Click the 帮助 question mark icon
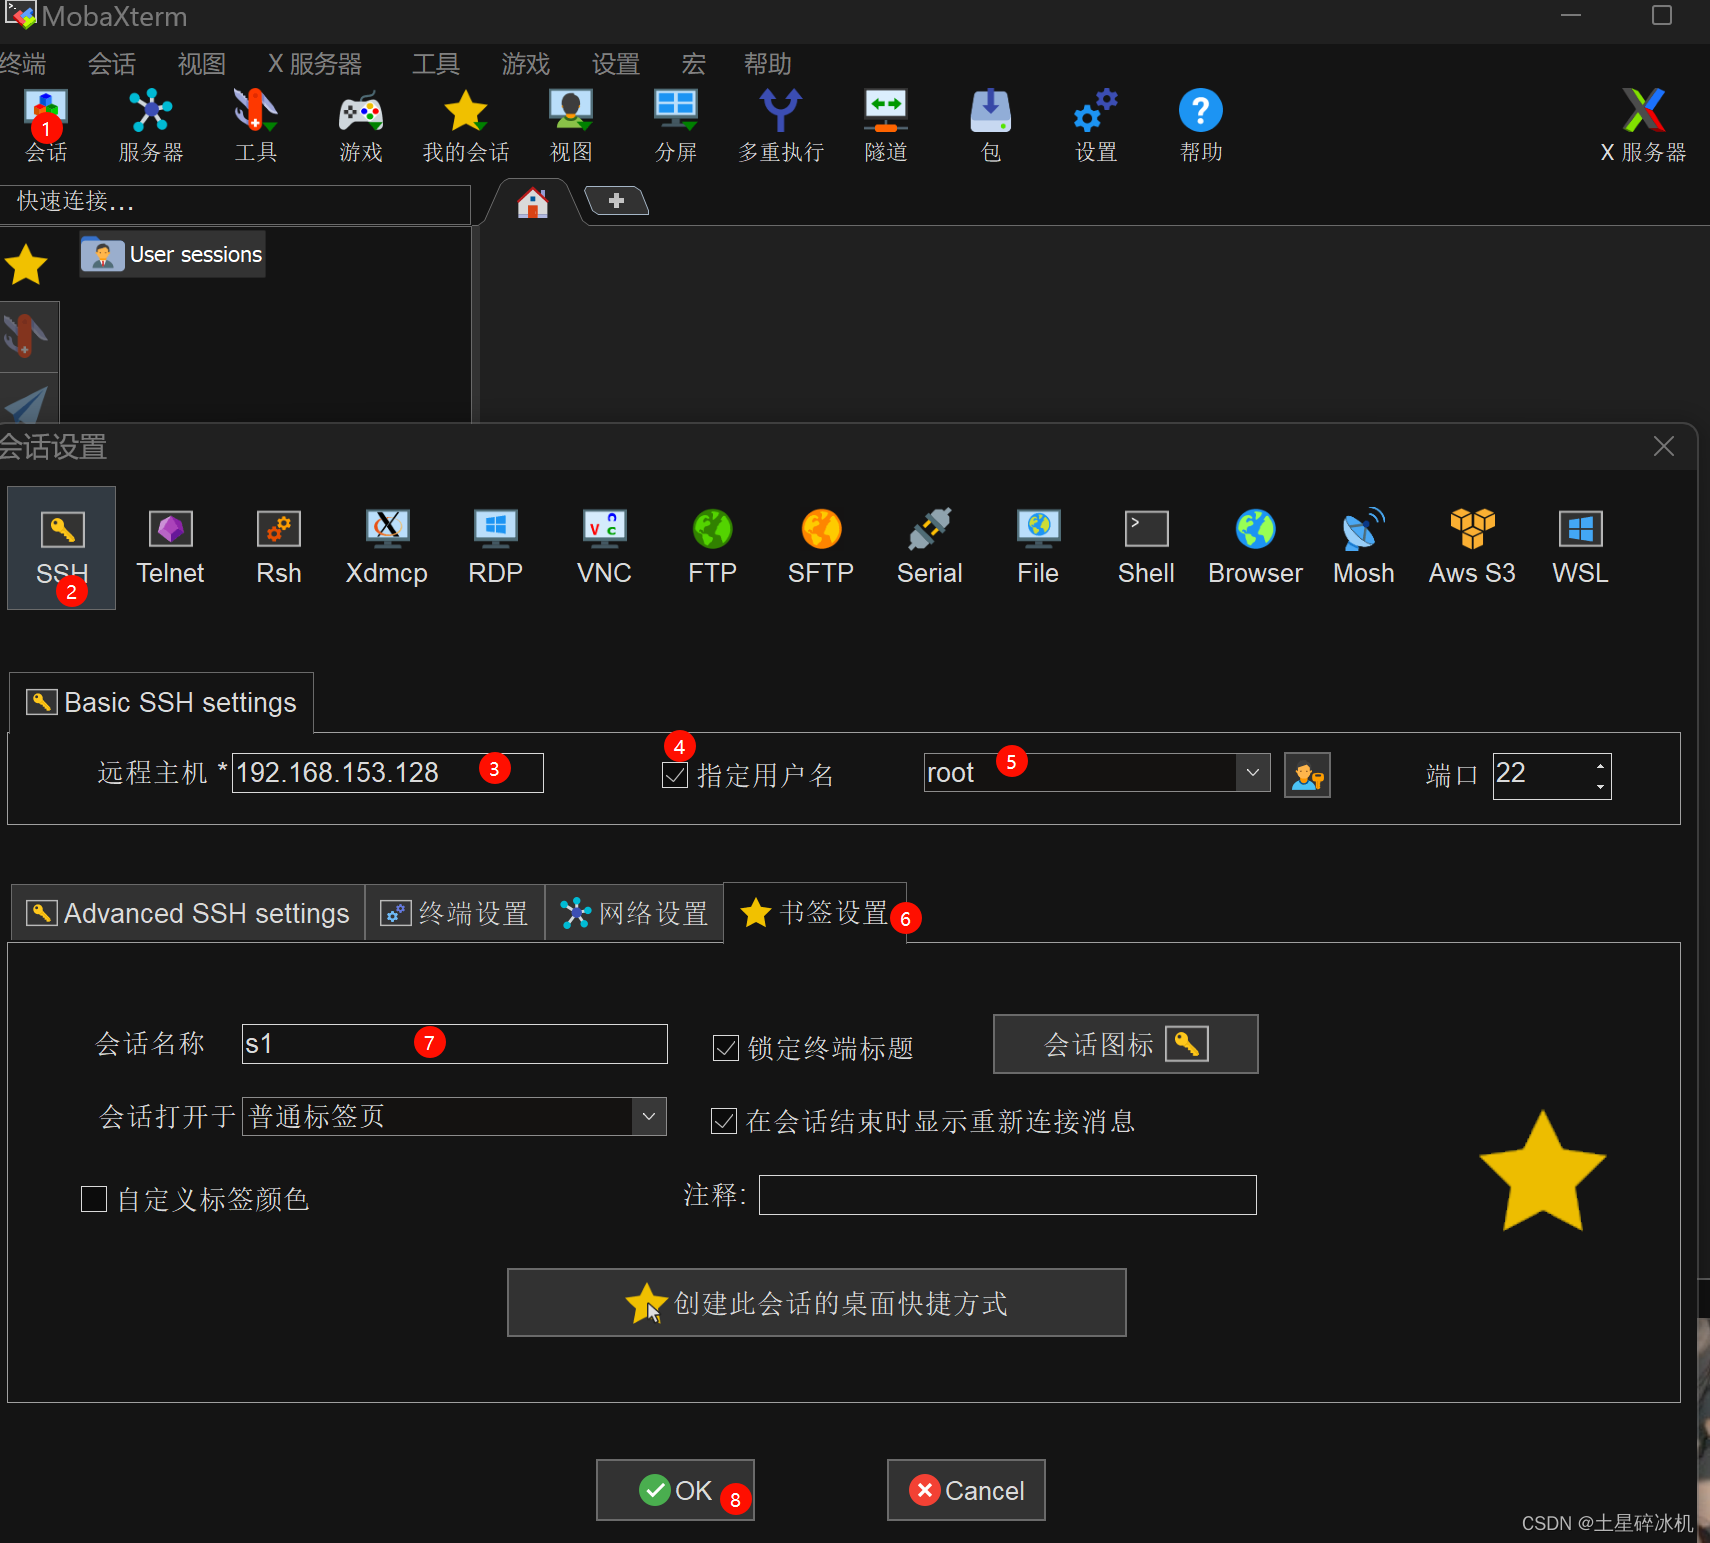 point(1201,126)
